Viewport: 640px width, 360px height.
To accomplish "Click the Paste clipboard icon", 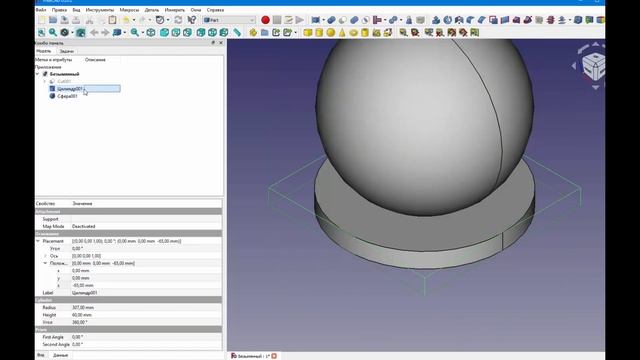I will 113,20.
